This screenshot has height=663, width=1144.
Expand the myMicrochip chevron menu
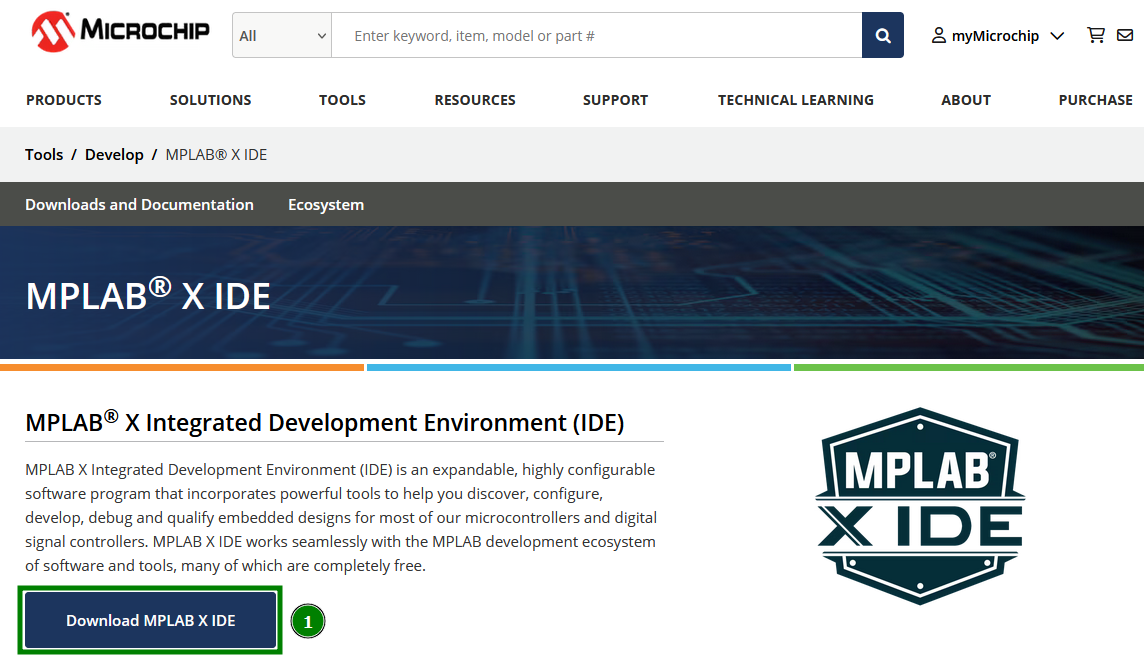tap(1057, 36)
